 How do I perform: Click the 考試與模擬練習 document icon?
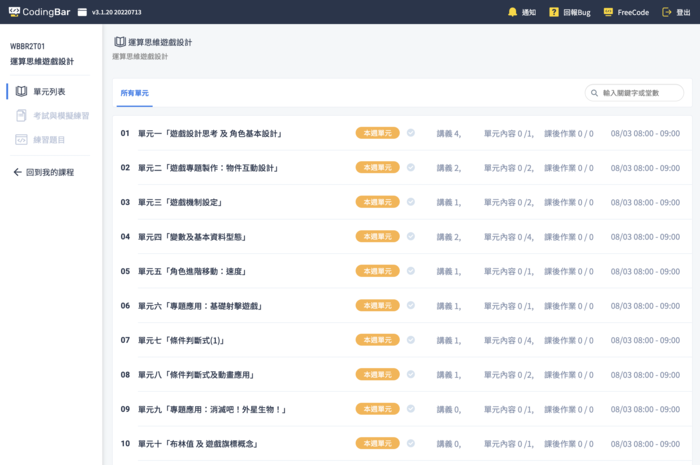(22, 116)
